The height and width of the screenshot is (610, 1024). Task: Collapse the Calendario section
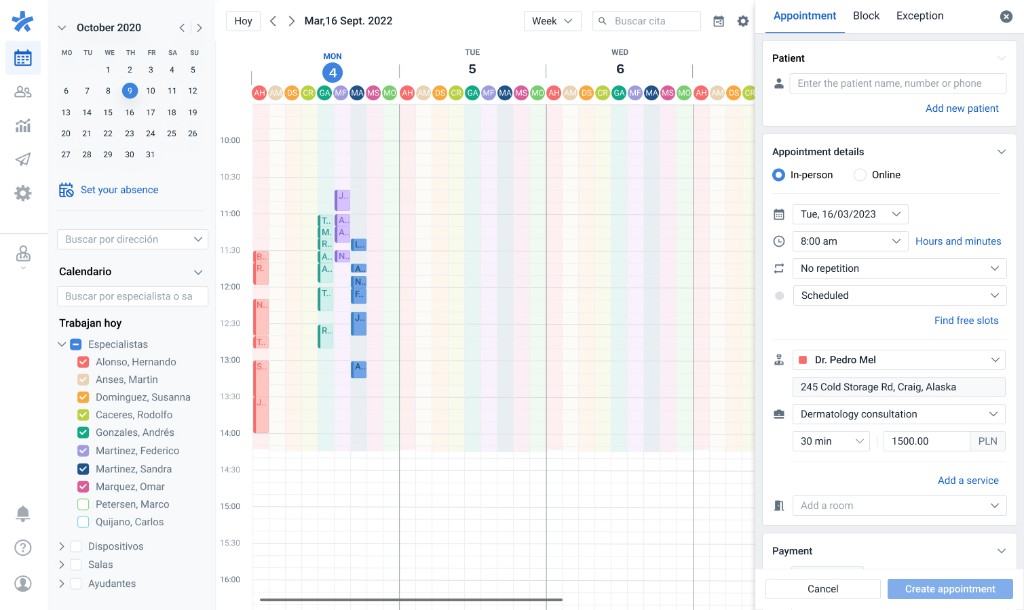[x=198, y=272]
